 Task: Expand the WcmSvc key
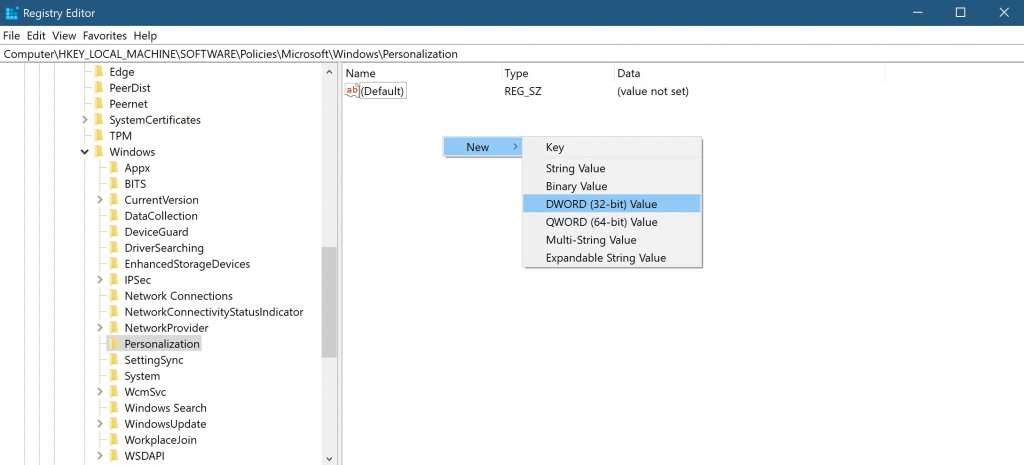(100, 392)
